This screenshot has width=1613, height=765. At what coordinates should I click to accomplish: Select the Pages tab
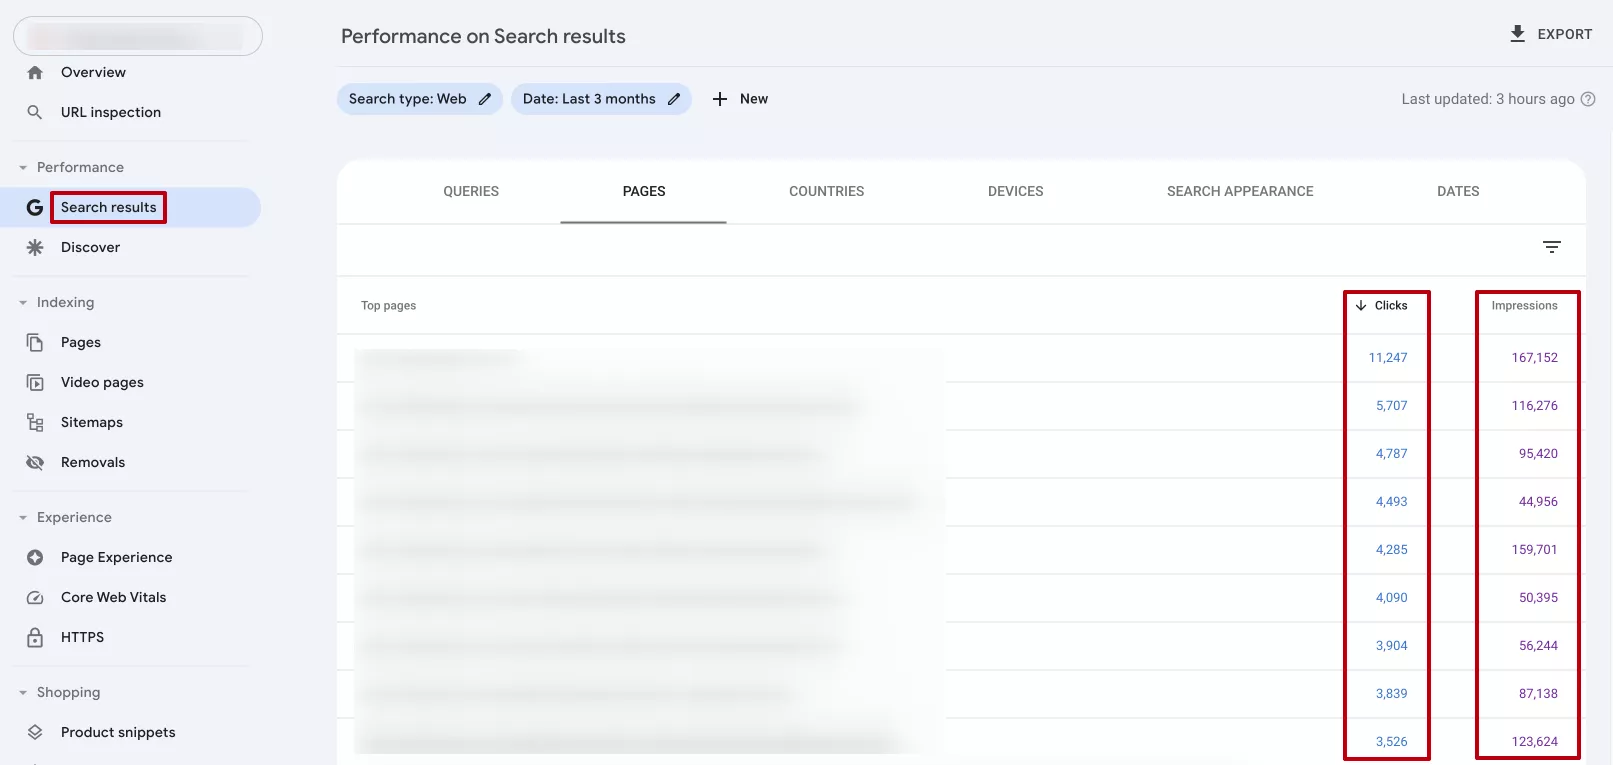644,191
